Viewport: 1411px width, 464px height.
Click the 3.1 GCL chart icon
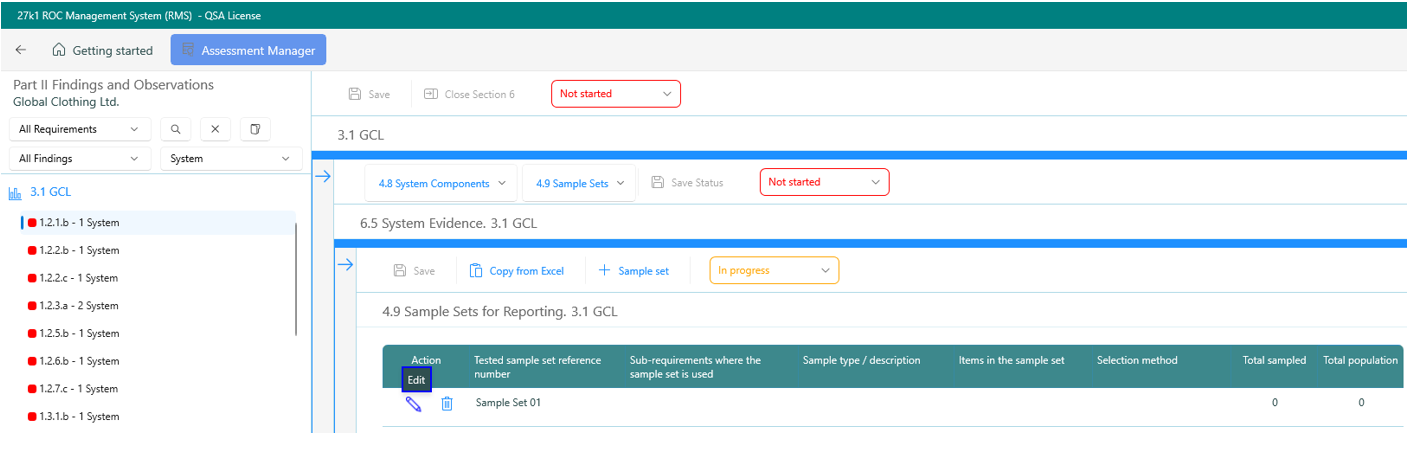[15, 193]
